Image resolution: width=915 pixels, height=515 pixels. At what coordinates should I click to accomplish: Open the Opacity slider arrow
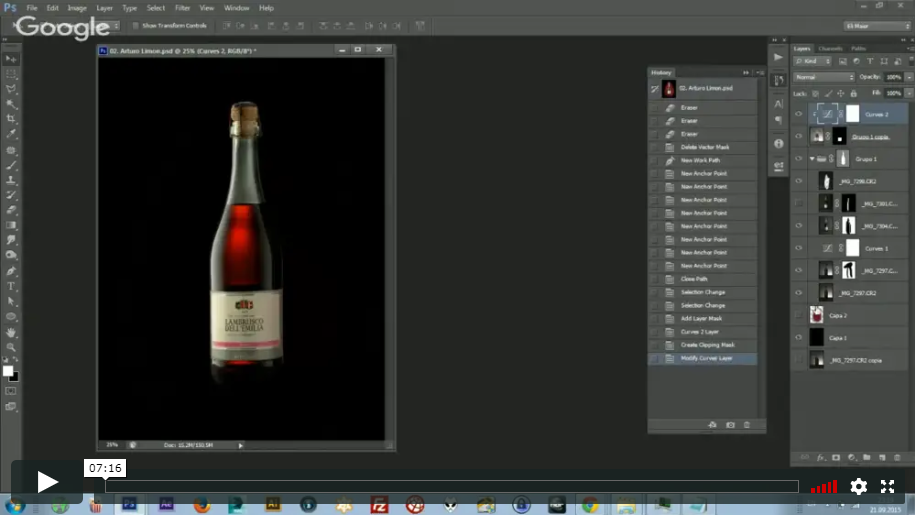coord(909,77)
